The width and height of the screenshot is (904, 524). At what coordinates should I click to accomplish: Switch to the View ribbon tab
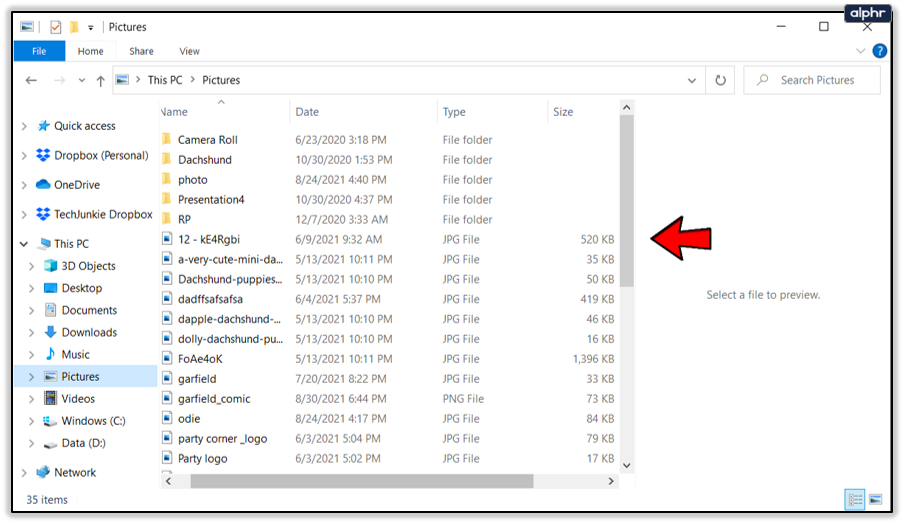(x=189, y=51)
